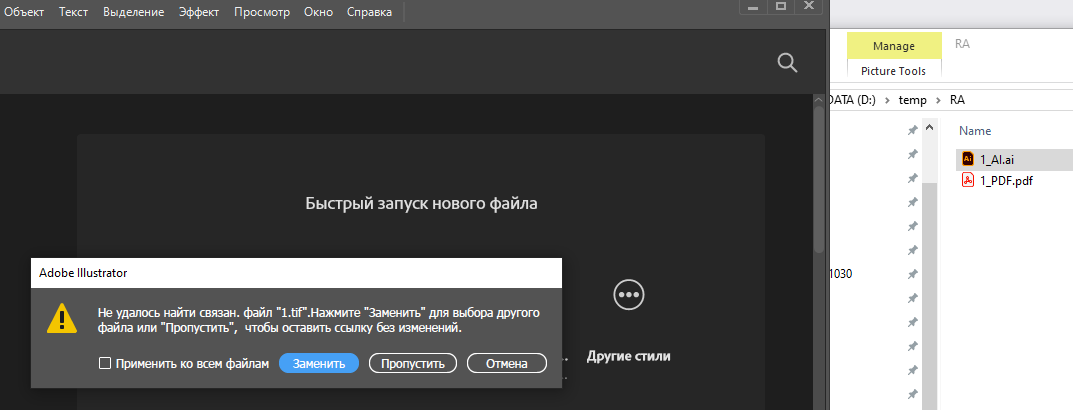This screenshot has height=410, width=1073.
Task: Enable the Применить ко всем файлам checkbox
Action: click(x=105, y=364)
